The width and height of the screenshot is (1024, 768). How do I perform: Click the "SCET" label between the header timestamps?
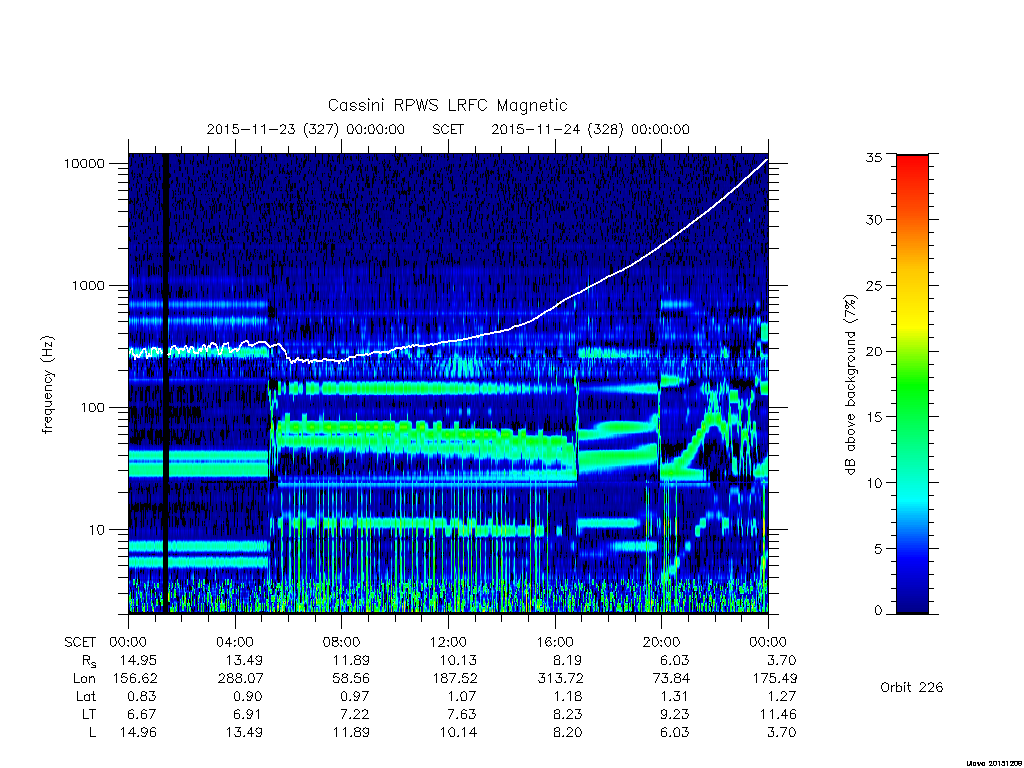448,129
